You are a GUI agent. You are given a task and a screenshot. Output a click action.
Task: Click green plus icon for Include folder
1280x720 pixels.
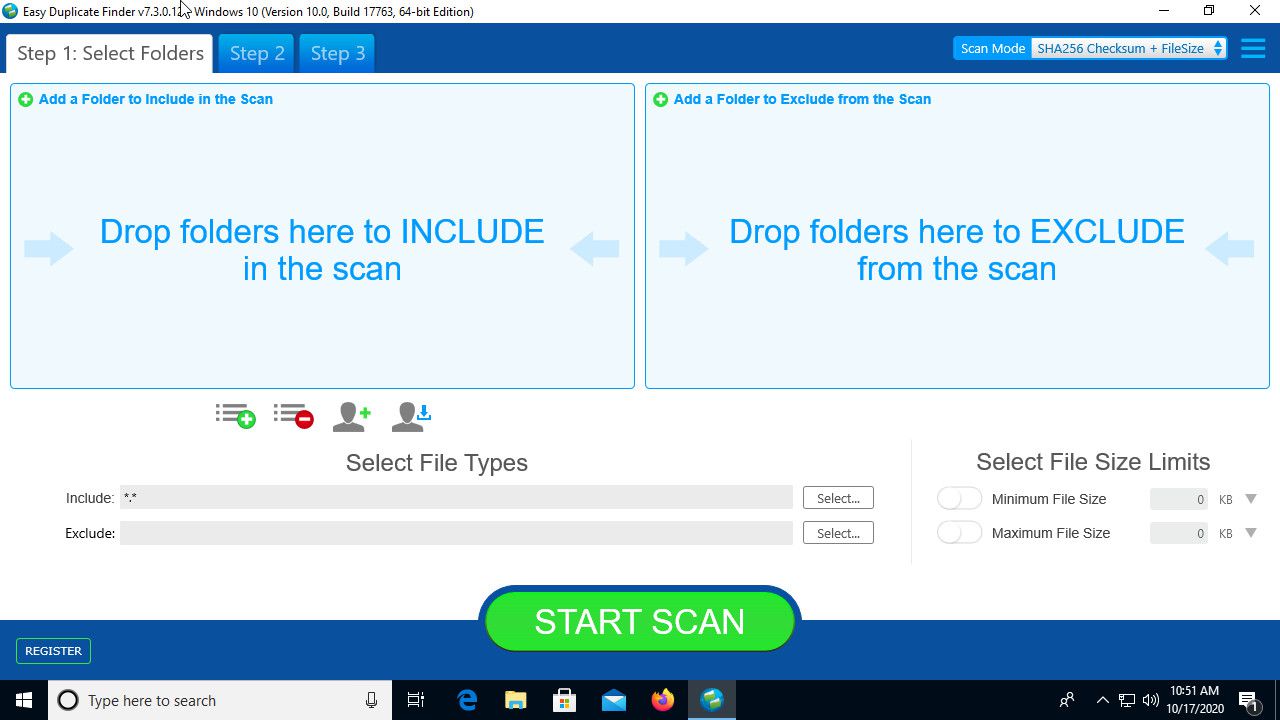point(26,99)
